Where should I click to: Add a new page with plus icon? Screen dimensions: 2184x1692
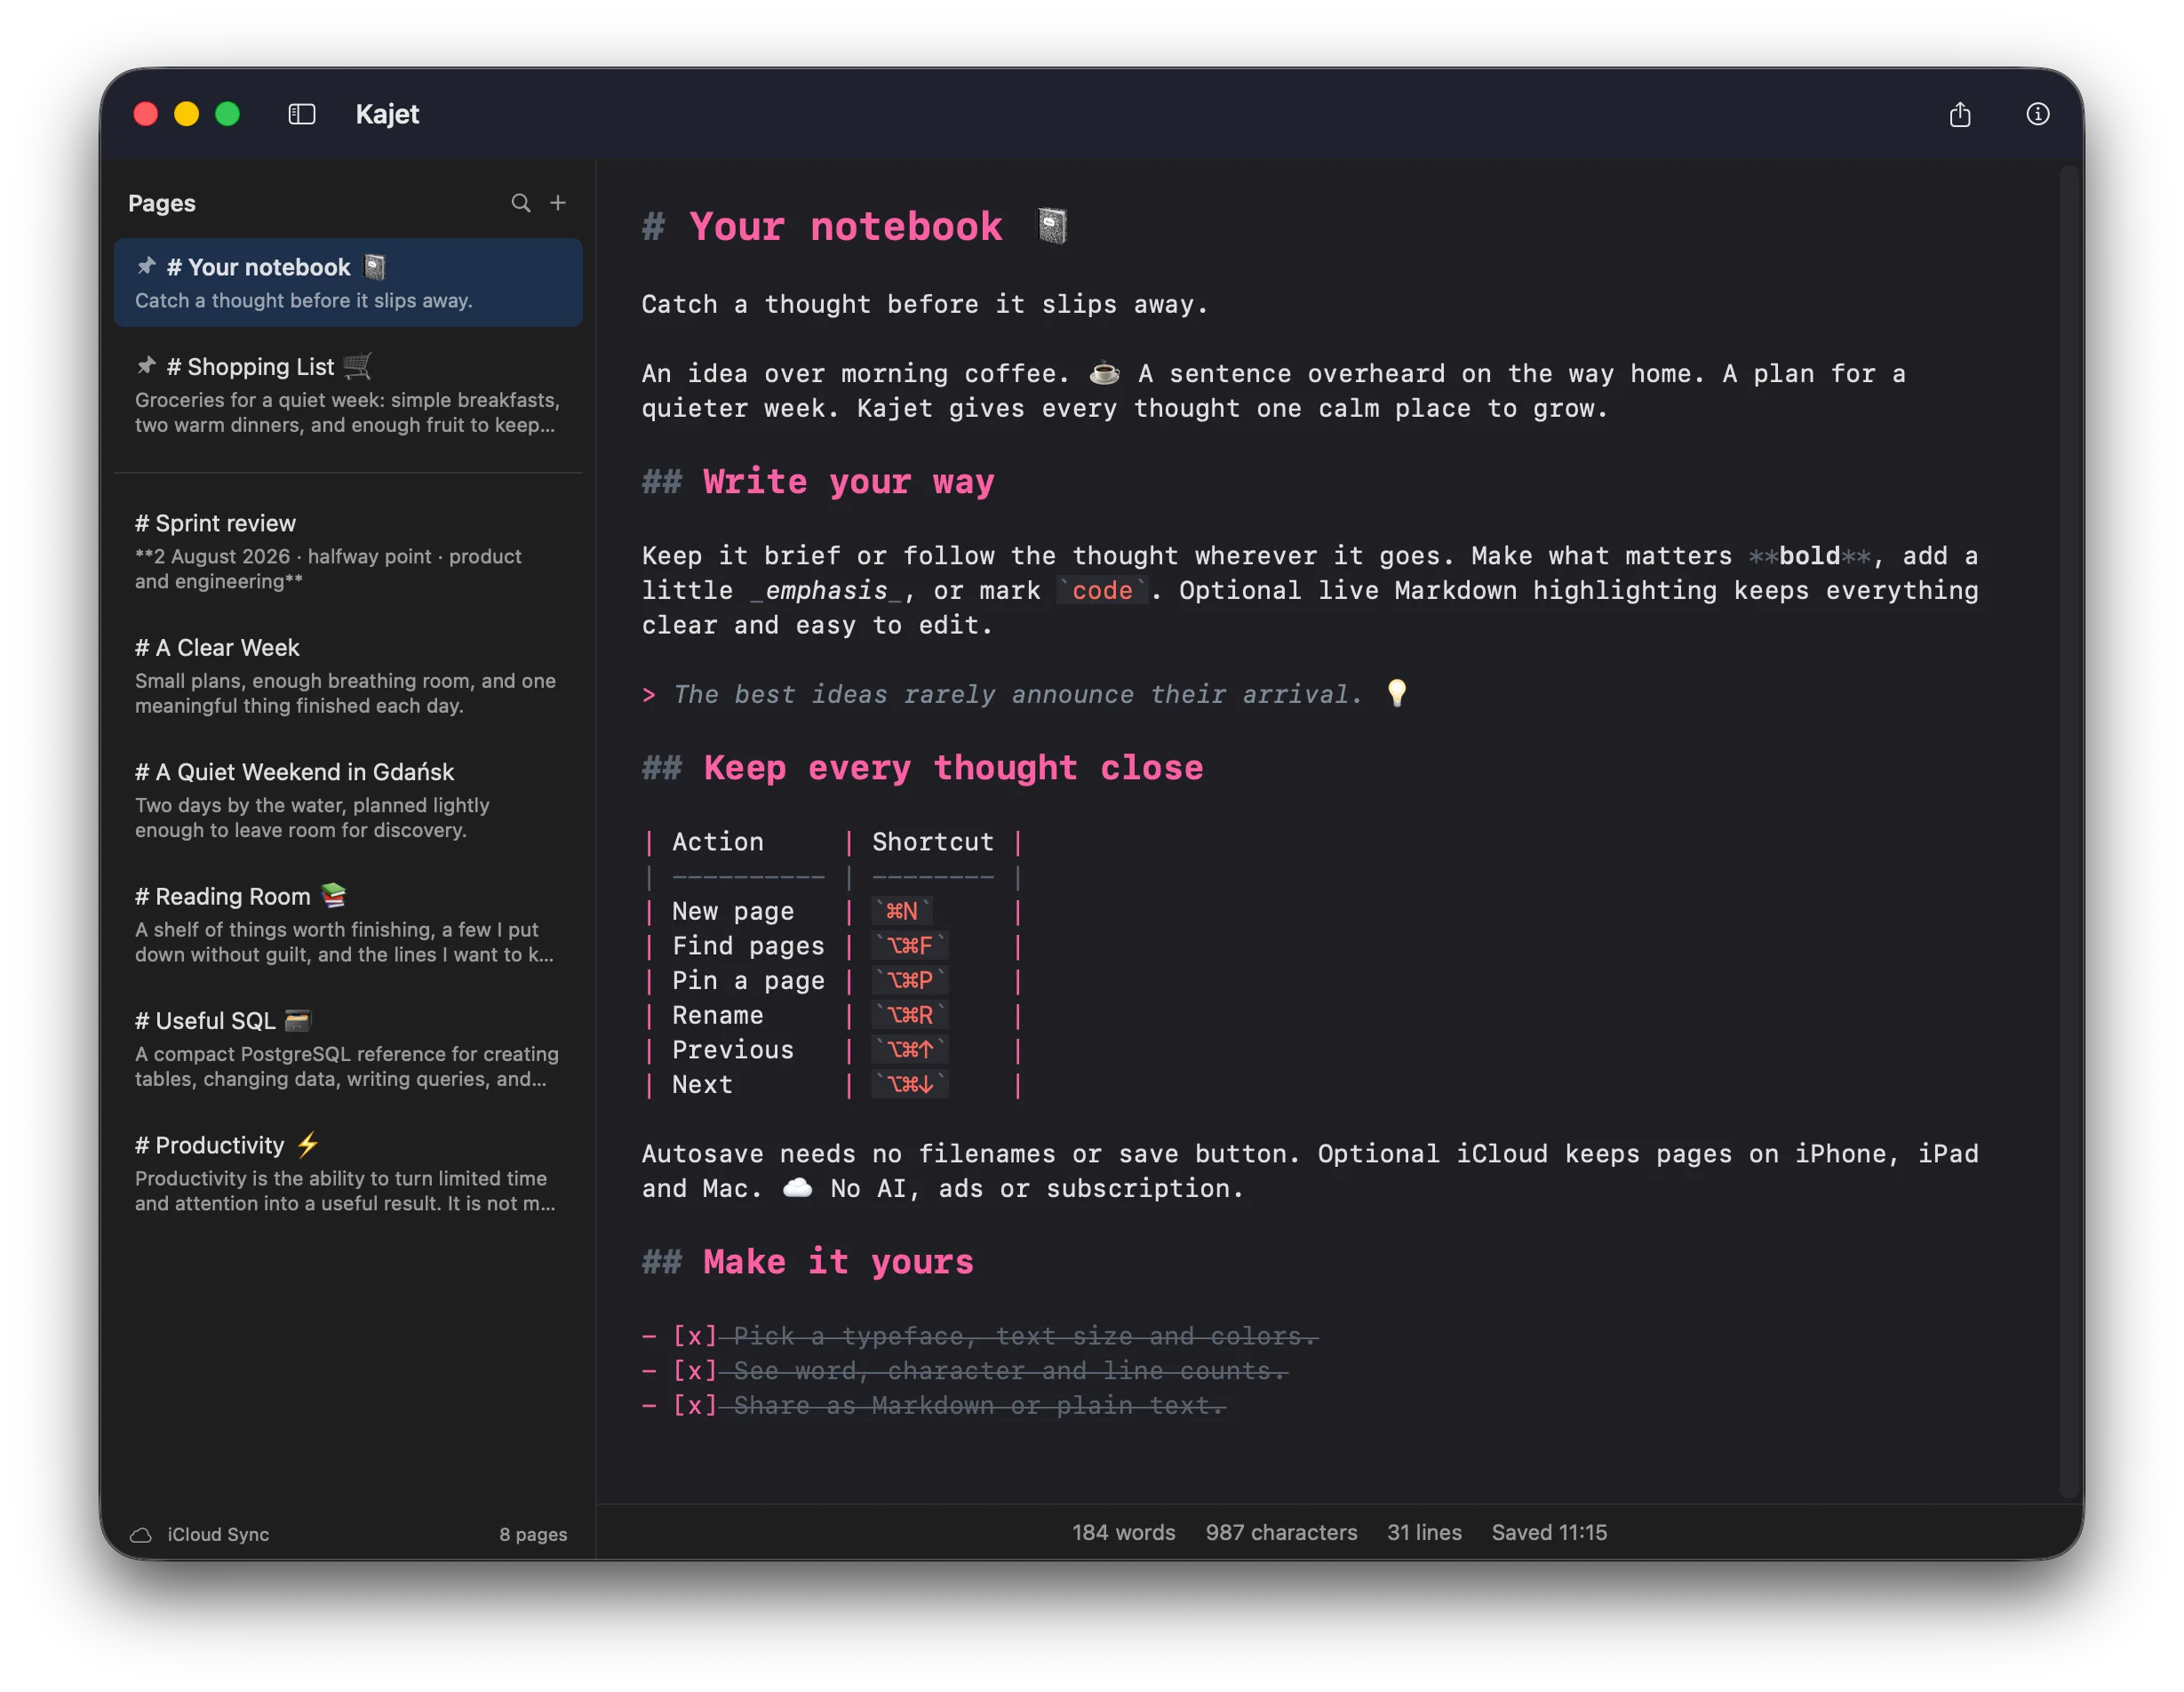(558, 203)
